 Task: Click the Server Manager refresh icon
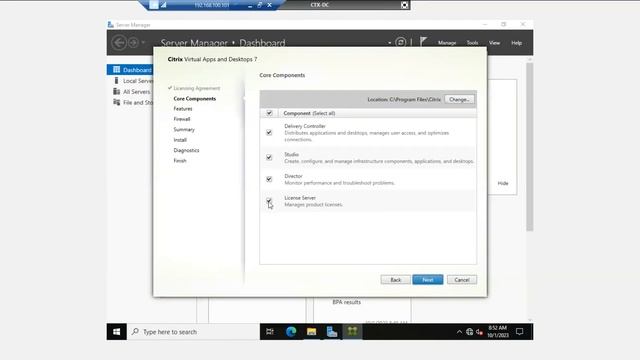[401, 42]
